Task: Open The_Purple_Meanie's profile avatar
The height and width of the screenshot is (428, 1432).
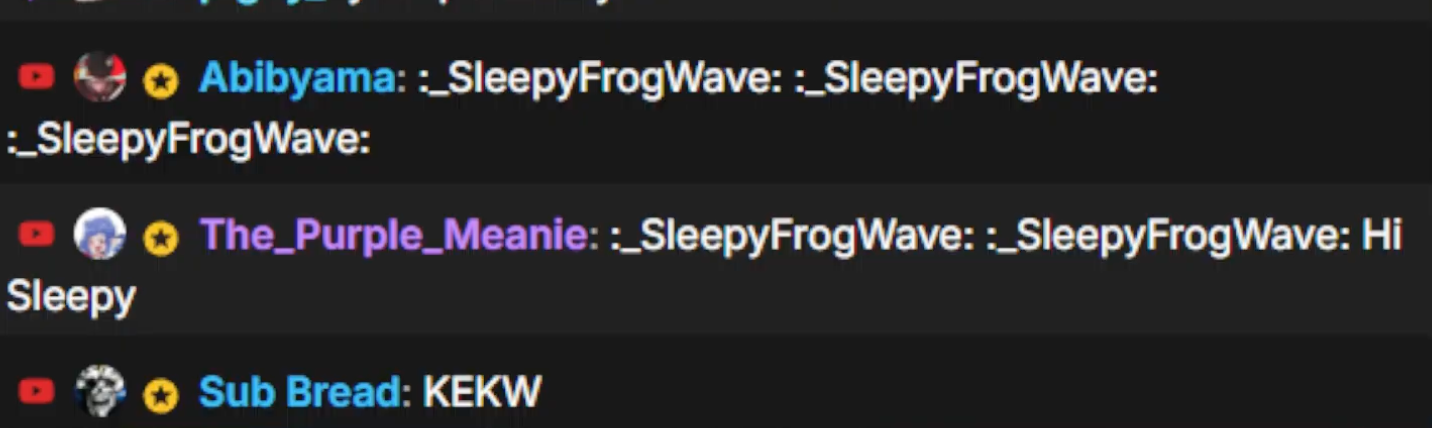Action: [x=100, y=234]
